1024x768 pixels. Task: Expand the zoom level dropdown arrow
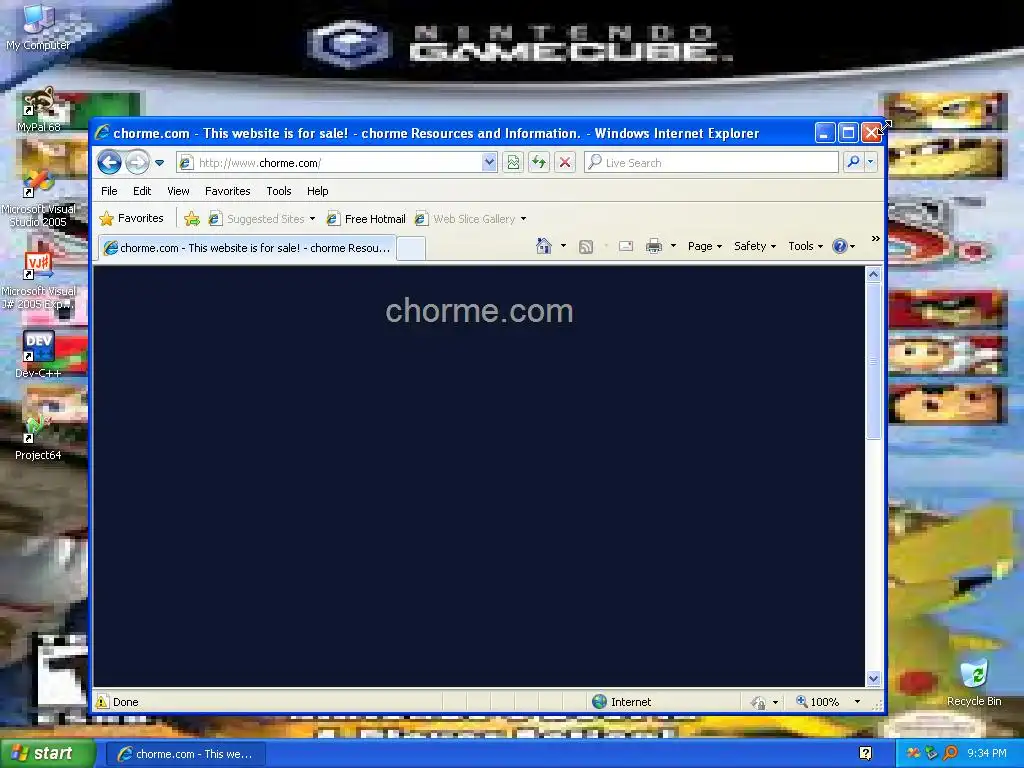click(857, 702)
